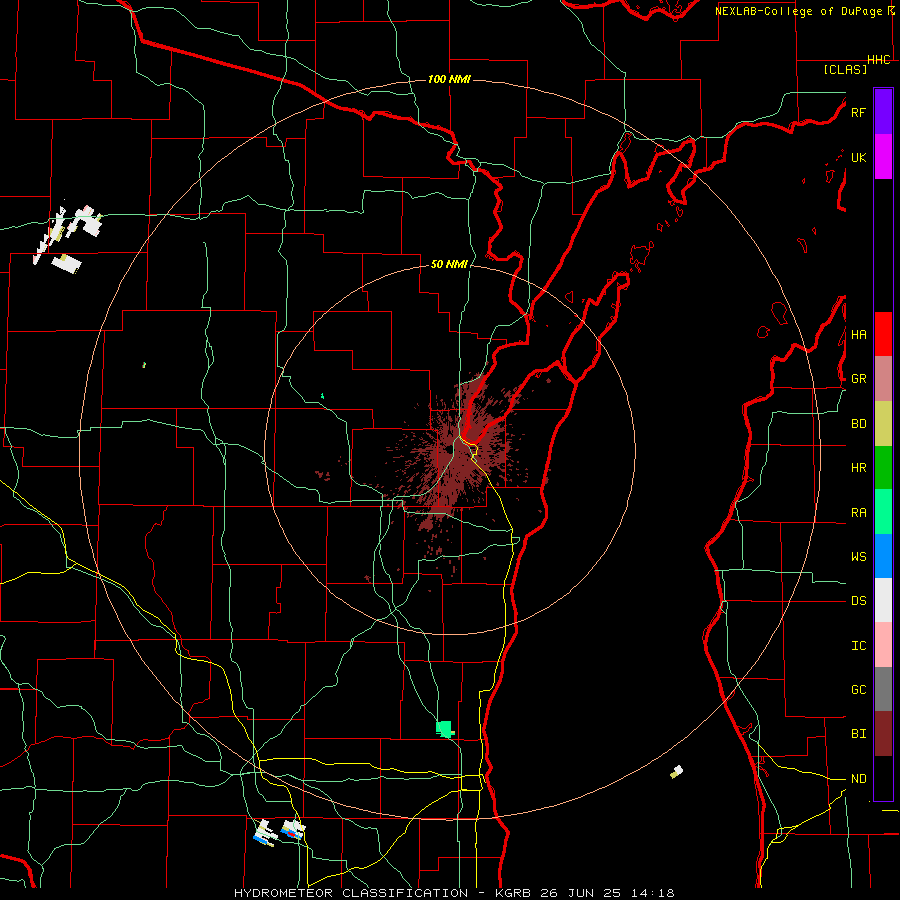Click the 50 NMI range ring label
900x900 pixels.
[449, 264]
